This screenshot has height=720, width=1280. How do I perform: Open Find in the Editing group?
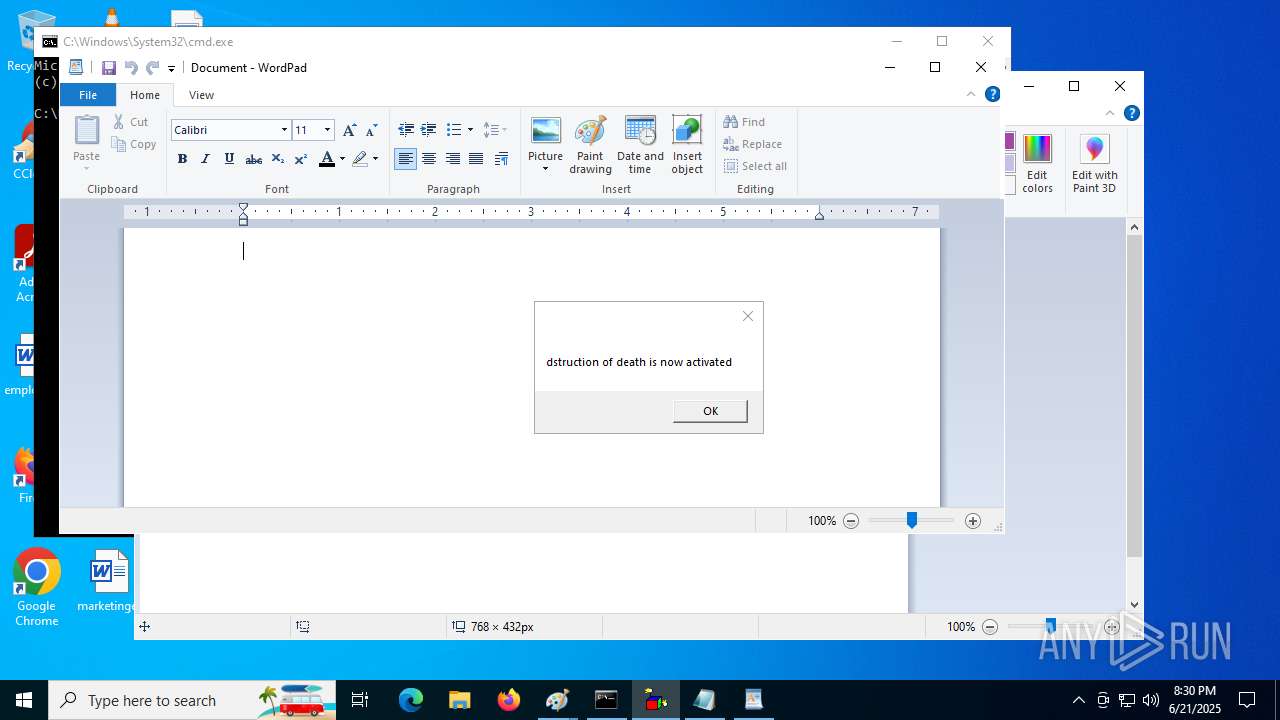pyautogui.click(x=744, y=122)
